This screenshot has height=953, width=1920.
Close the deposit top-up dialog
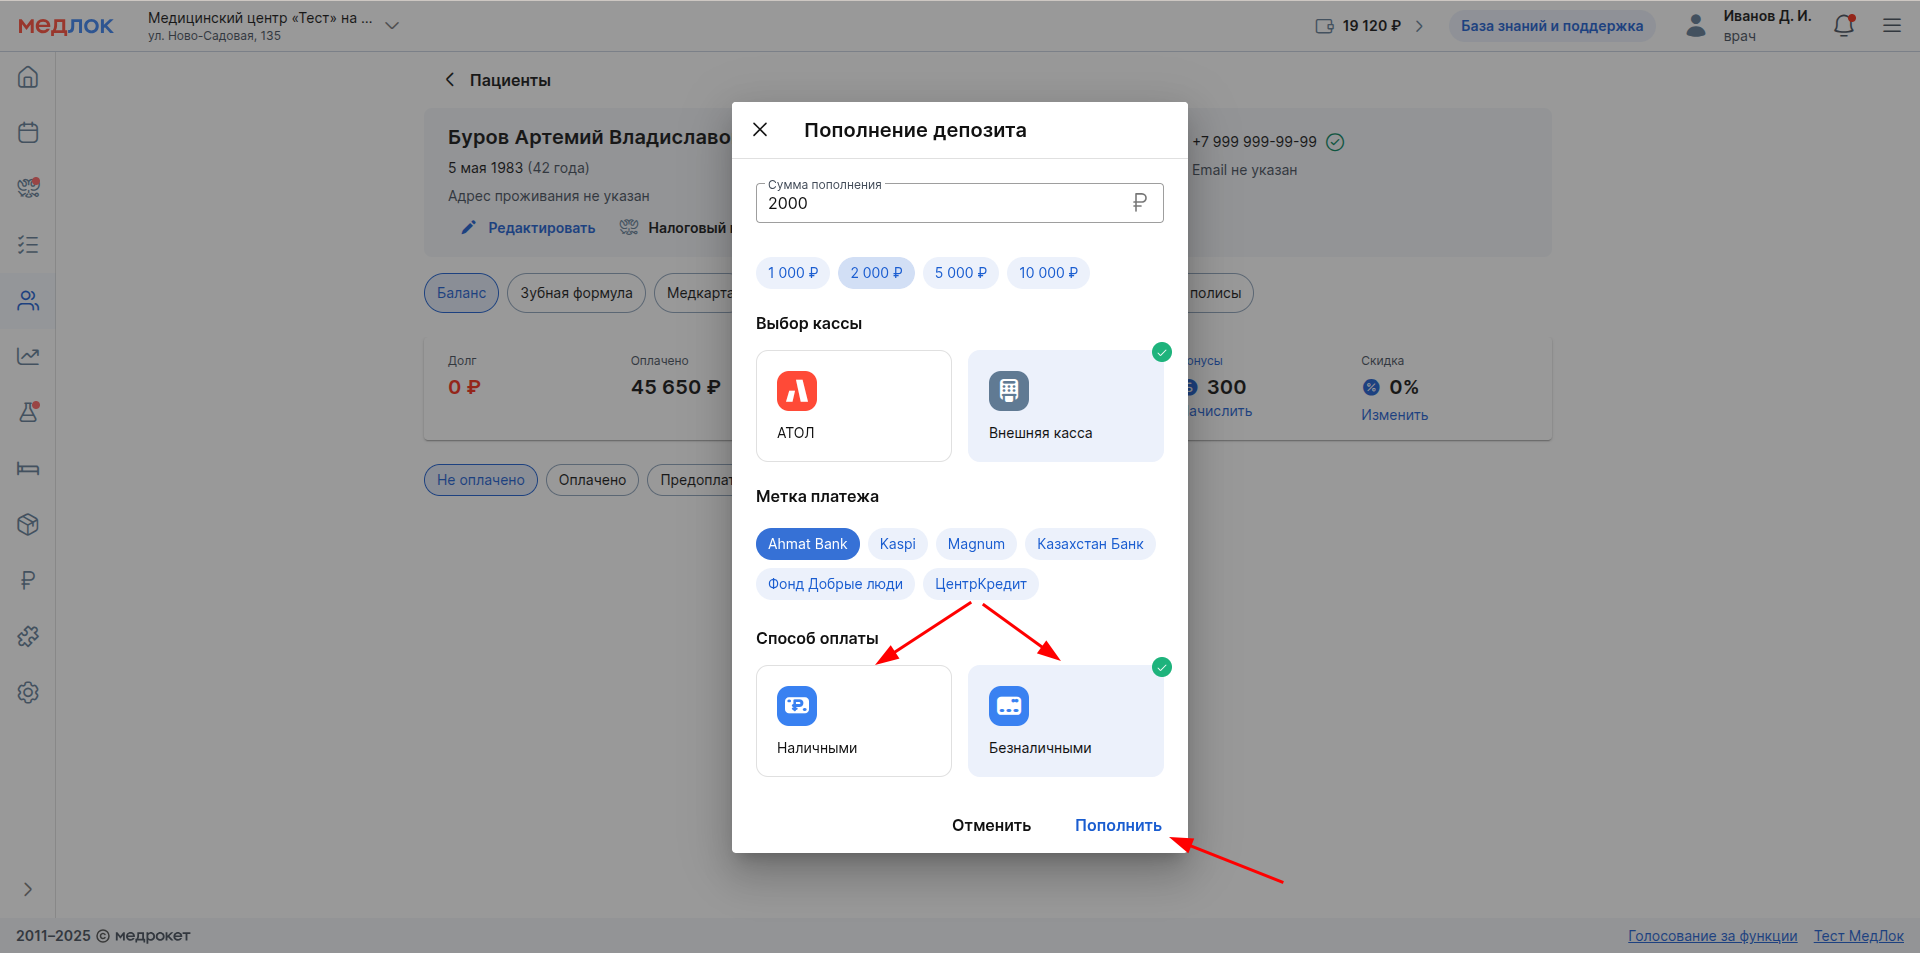point(760,130)
